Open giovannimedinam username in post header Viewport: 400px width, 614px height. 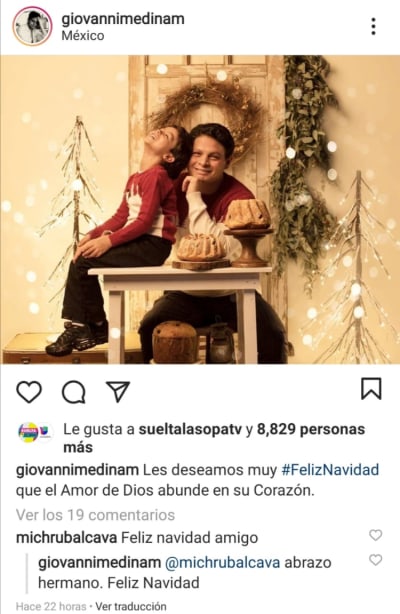[123, 19]
